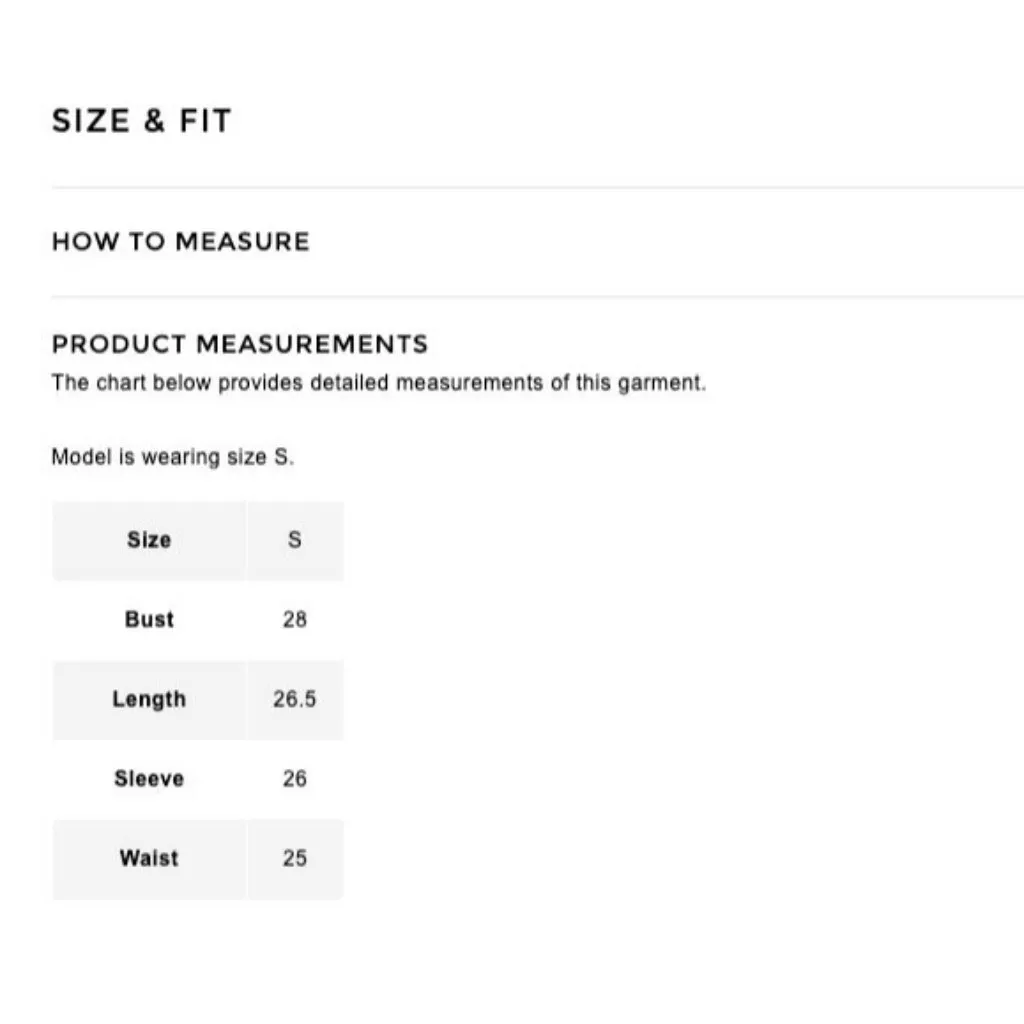Click the Sleeve value 26

click(295, 779)
